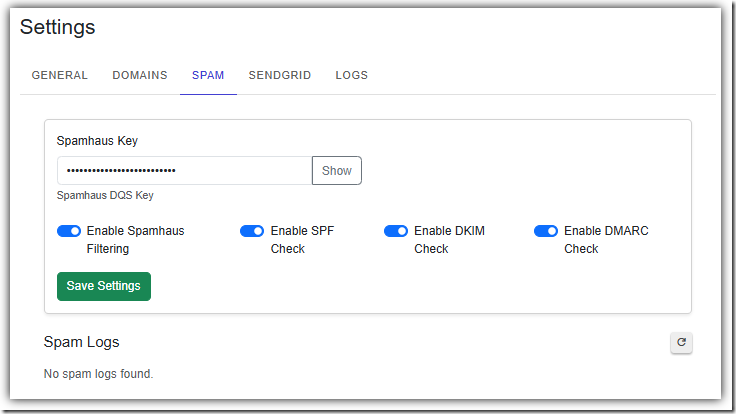Show the hidden Spamhaus key
Viewport: 736px width, 414px height.
coord(337,170)
